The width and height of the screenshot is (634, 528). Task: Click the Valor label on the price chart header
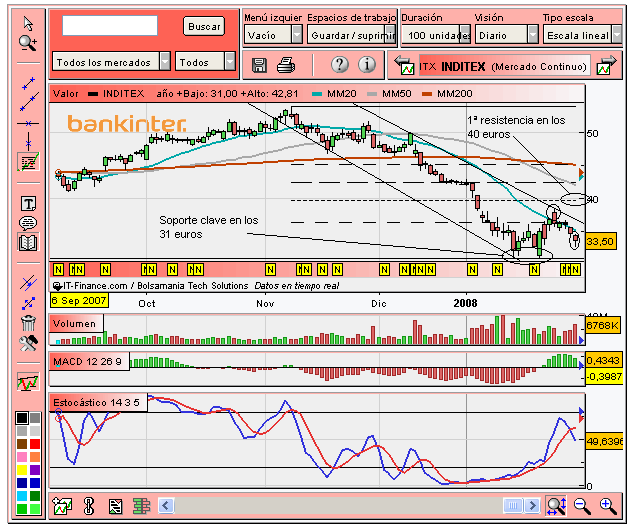point(66,94)
